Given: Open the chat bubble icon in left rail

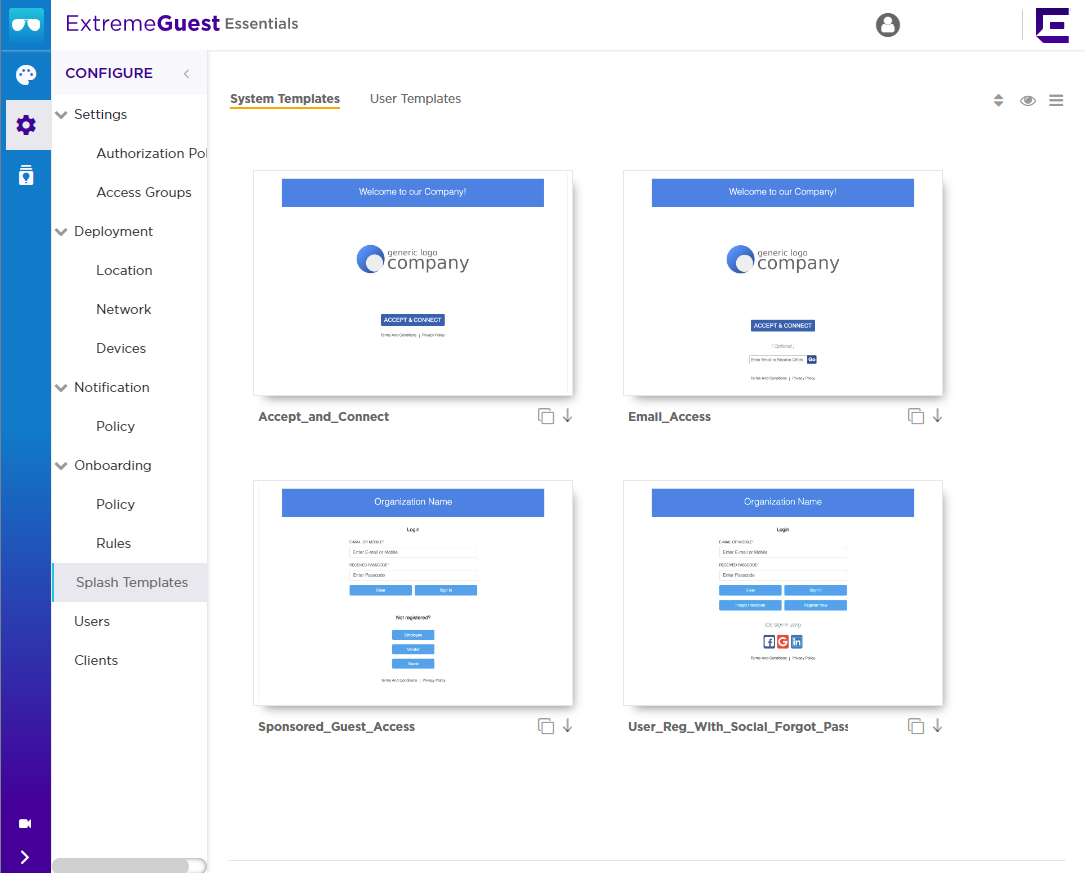Looking at the screenshot, I should 25,74.
